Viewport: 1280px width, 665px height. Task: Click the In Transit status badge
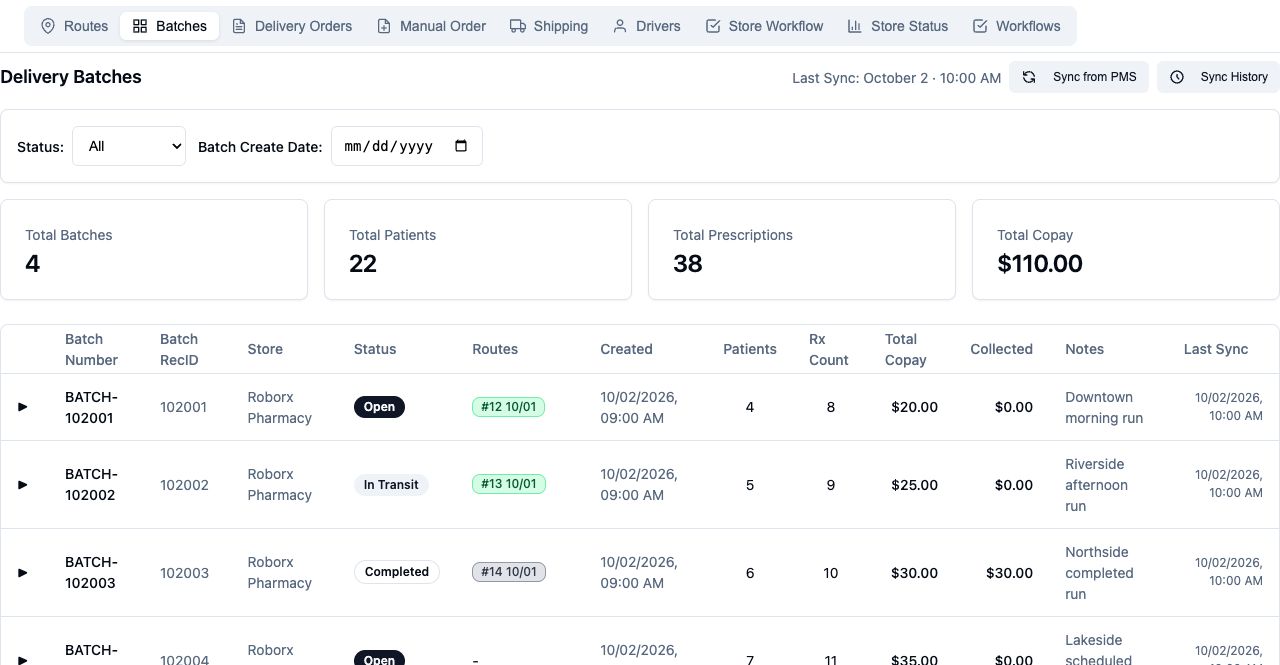(x=391, y=485)
